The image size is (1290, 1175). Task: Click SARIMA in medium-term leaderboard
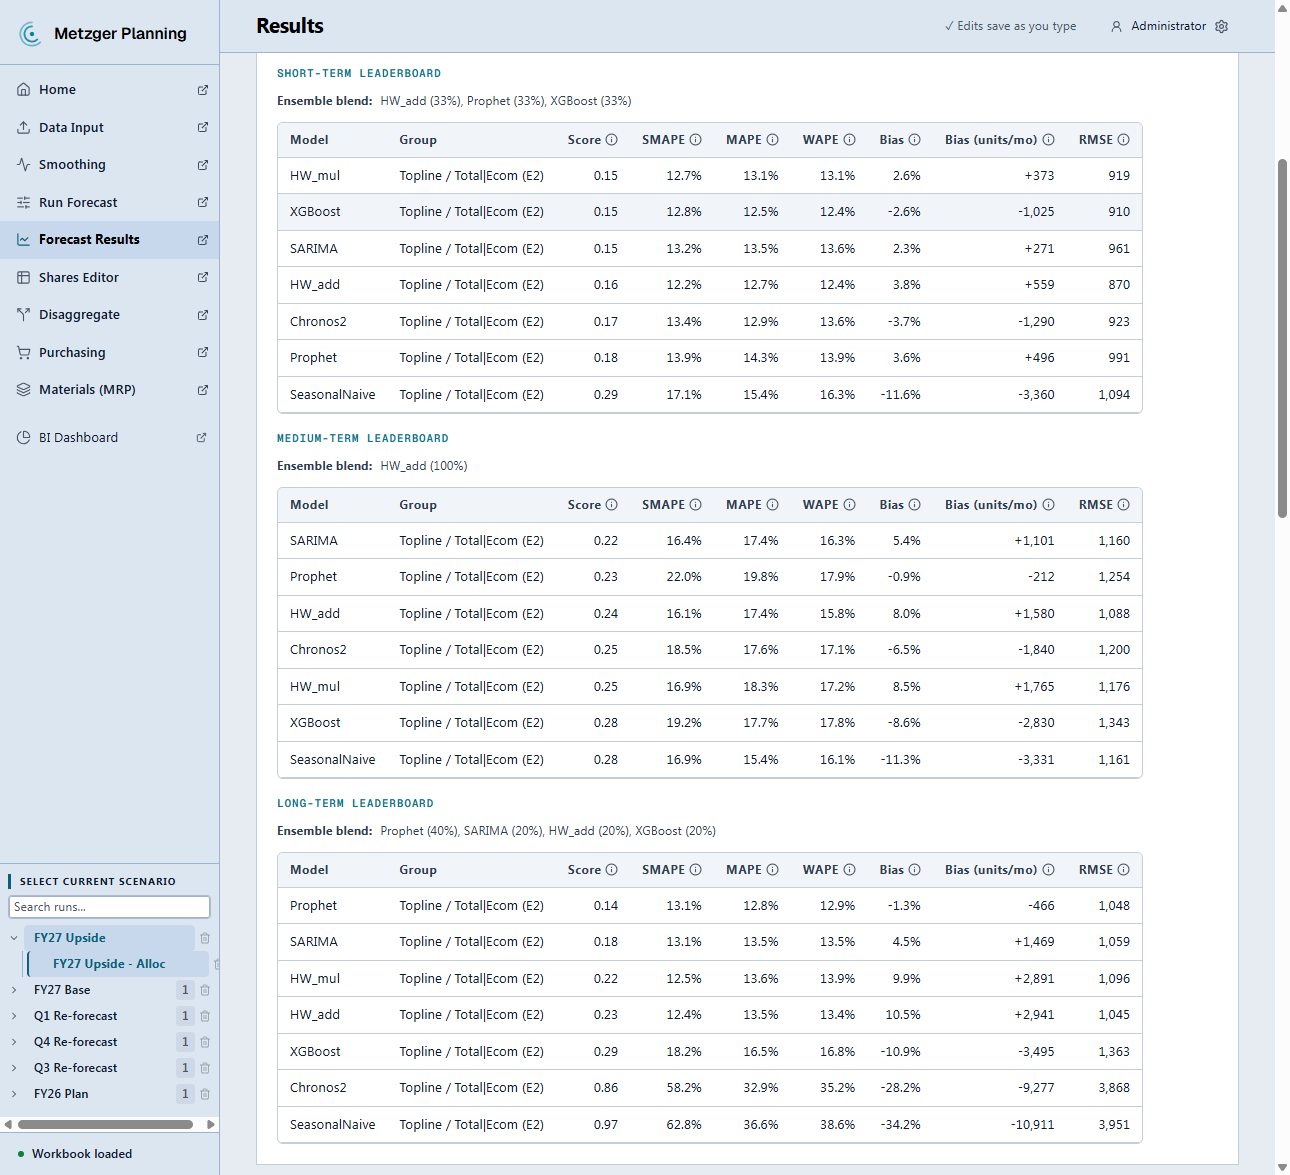point(314,541)
